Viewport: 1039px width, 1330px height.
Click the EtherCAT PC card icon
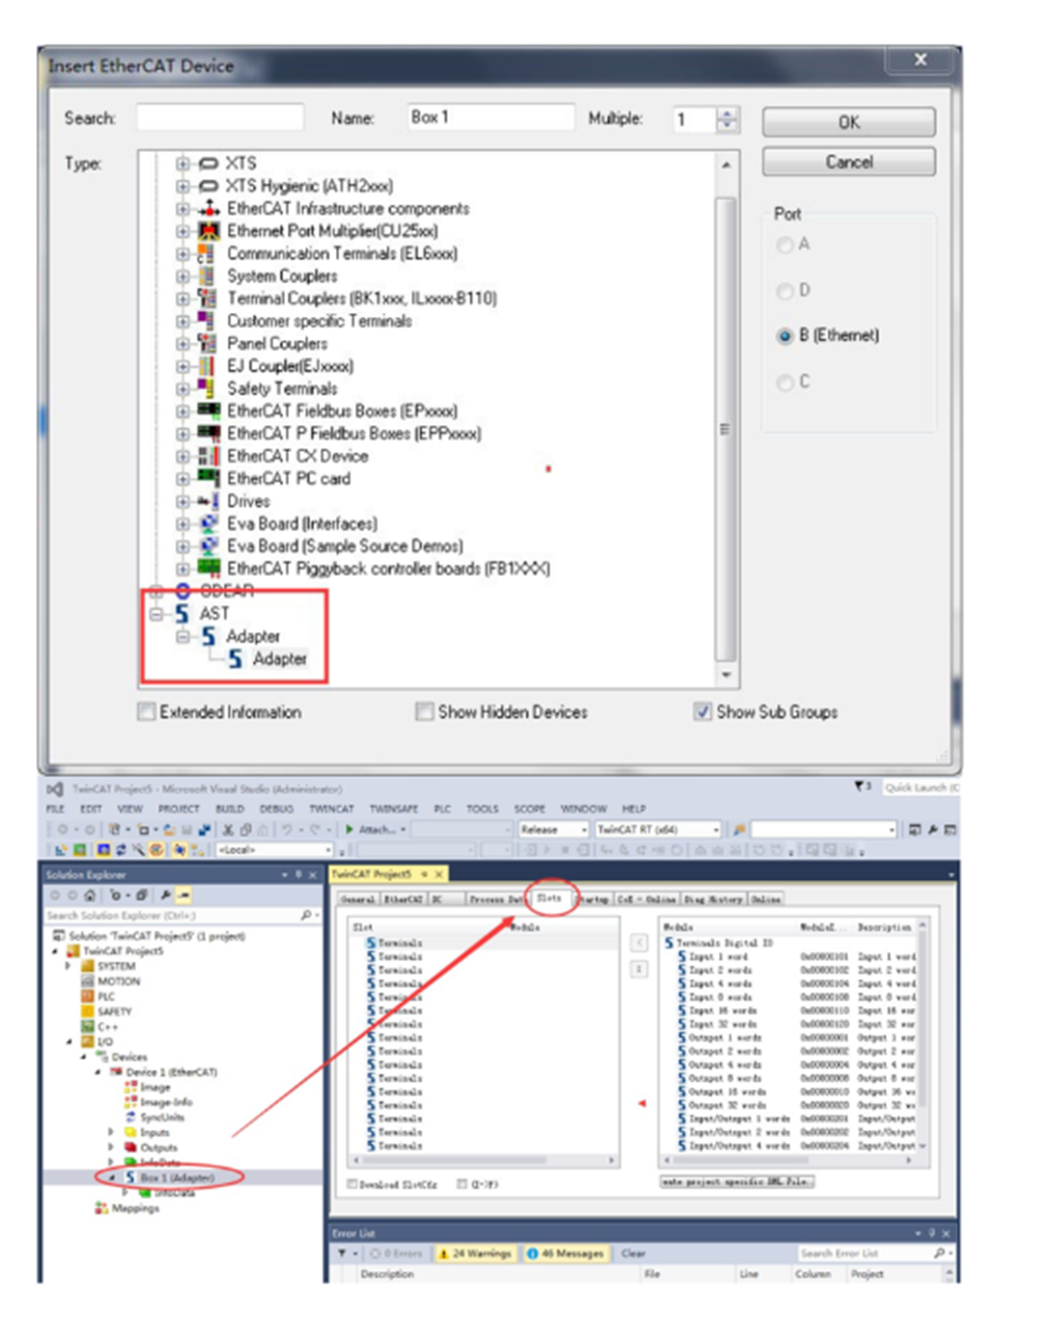(x=208, y=479)
